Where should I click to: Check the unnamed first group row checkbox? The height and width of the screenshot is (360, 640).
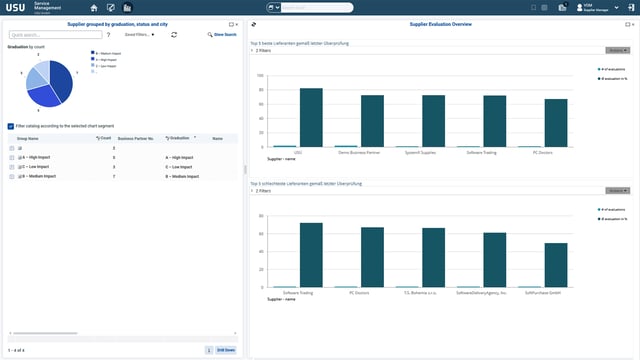12,149
